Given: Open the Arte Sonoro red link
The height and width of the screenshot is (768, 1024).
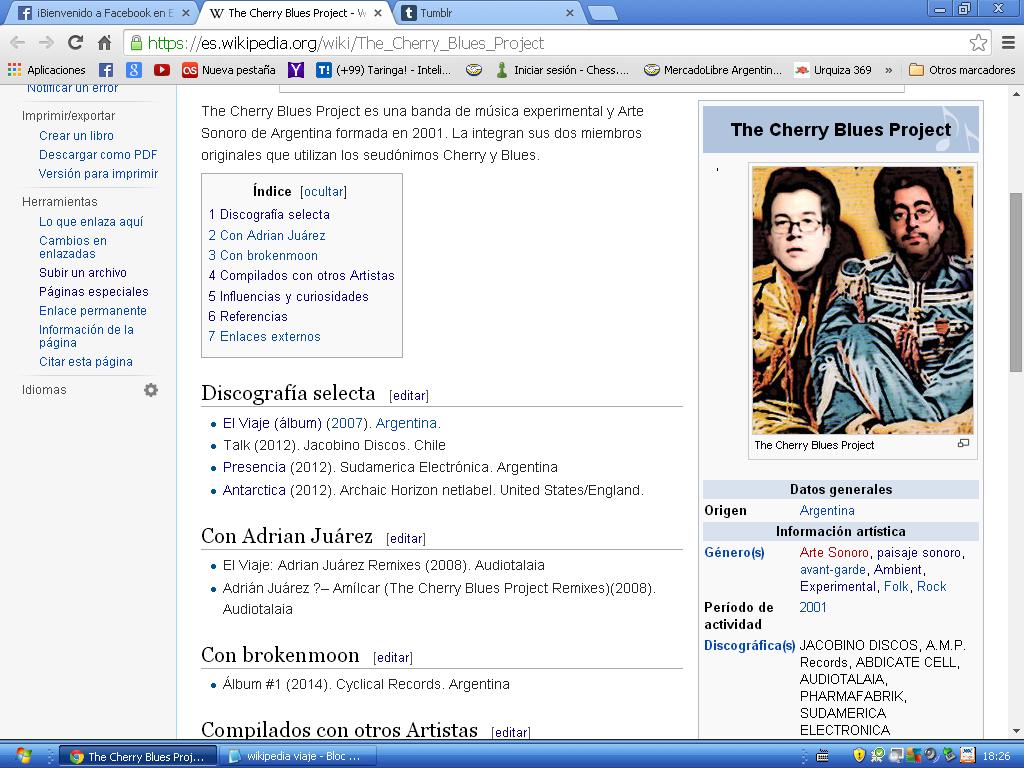Looking at the screenshot, I should tap(834, 552).
